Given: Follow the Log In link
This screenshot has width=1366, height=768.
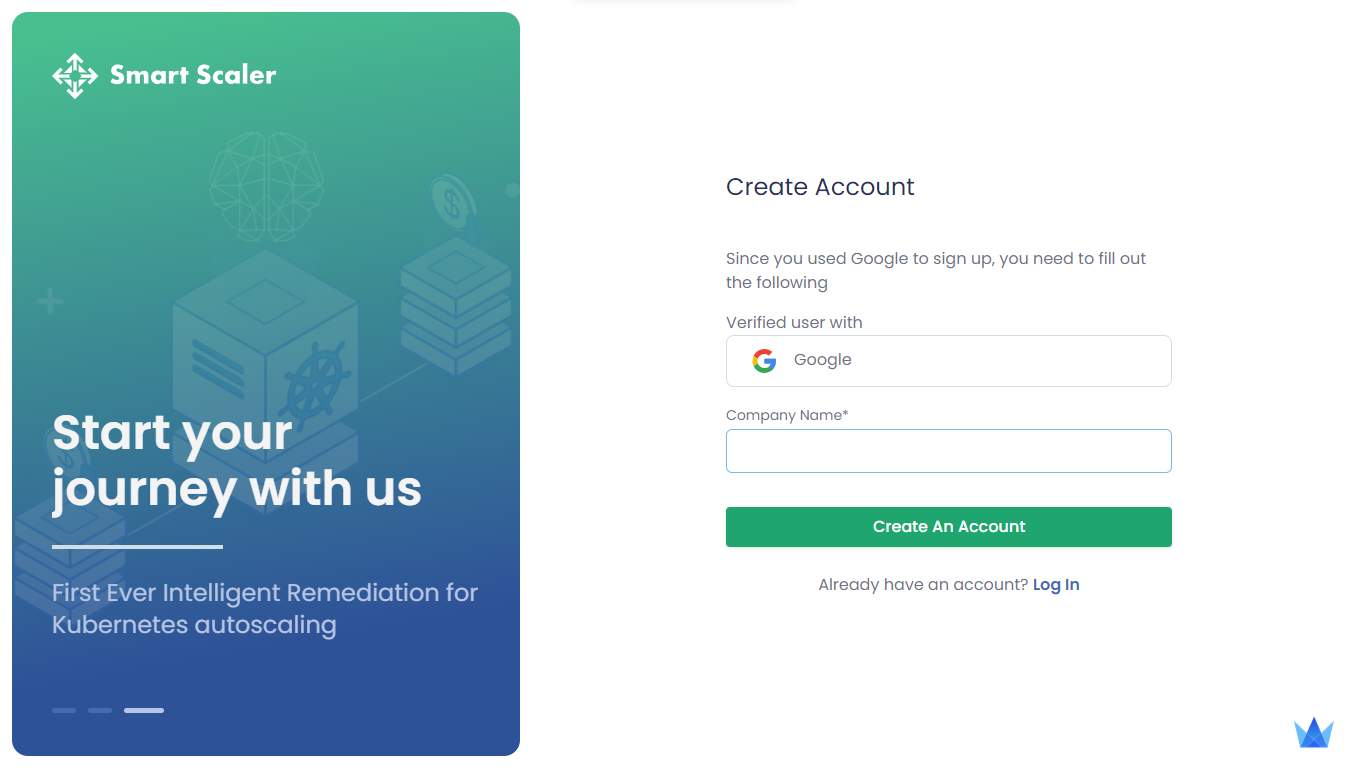Looking at the screenshot, I should 1056,585.
